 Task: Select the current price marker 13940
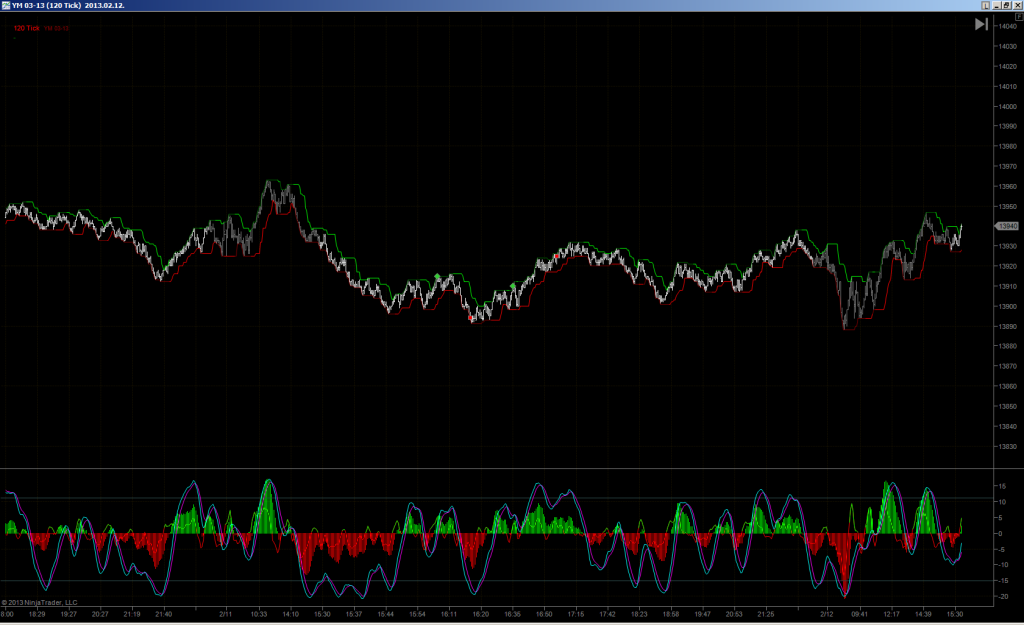(1006, 226)
